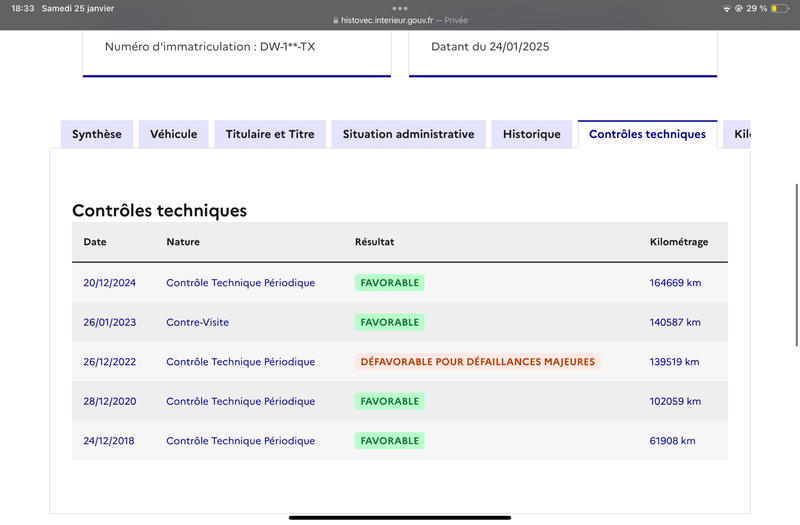Open the partially visible Kilométrage tab

click(737, 134)
